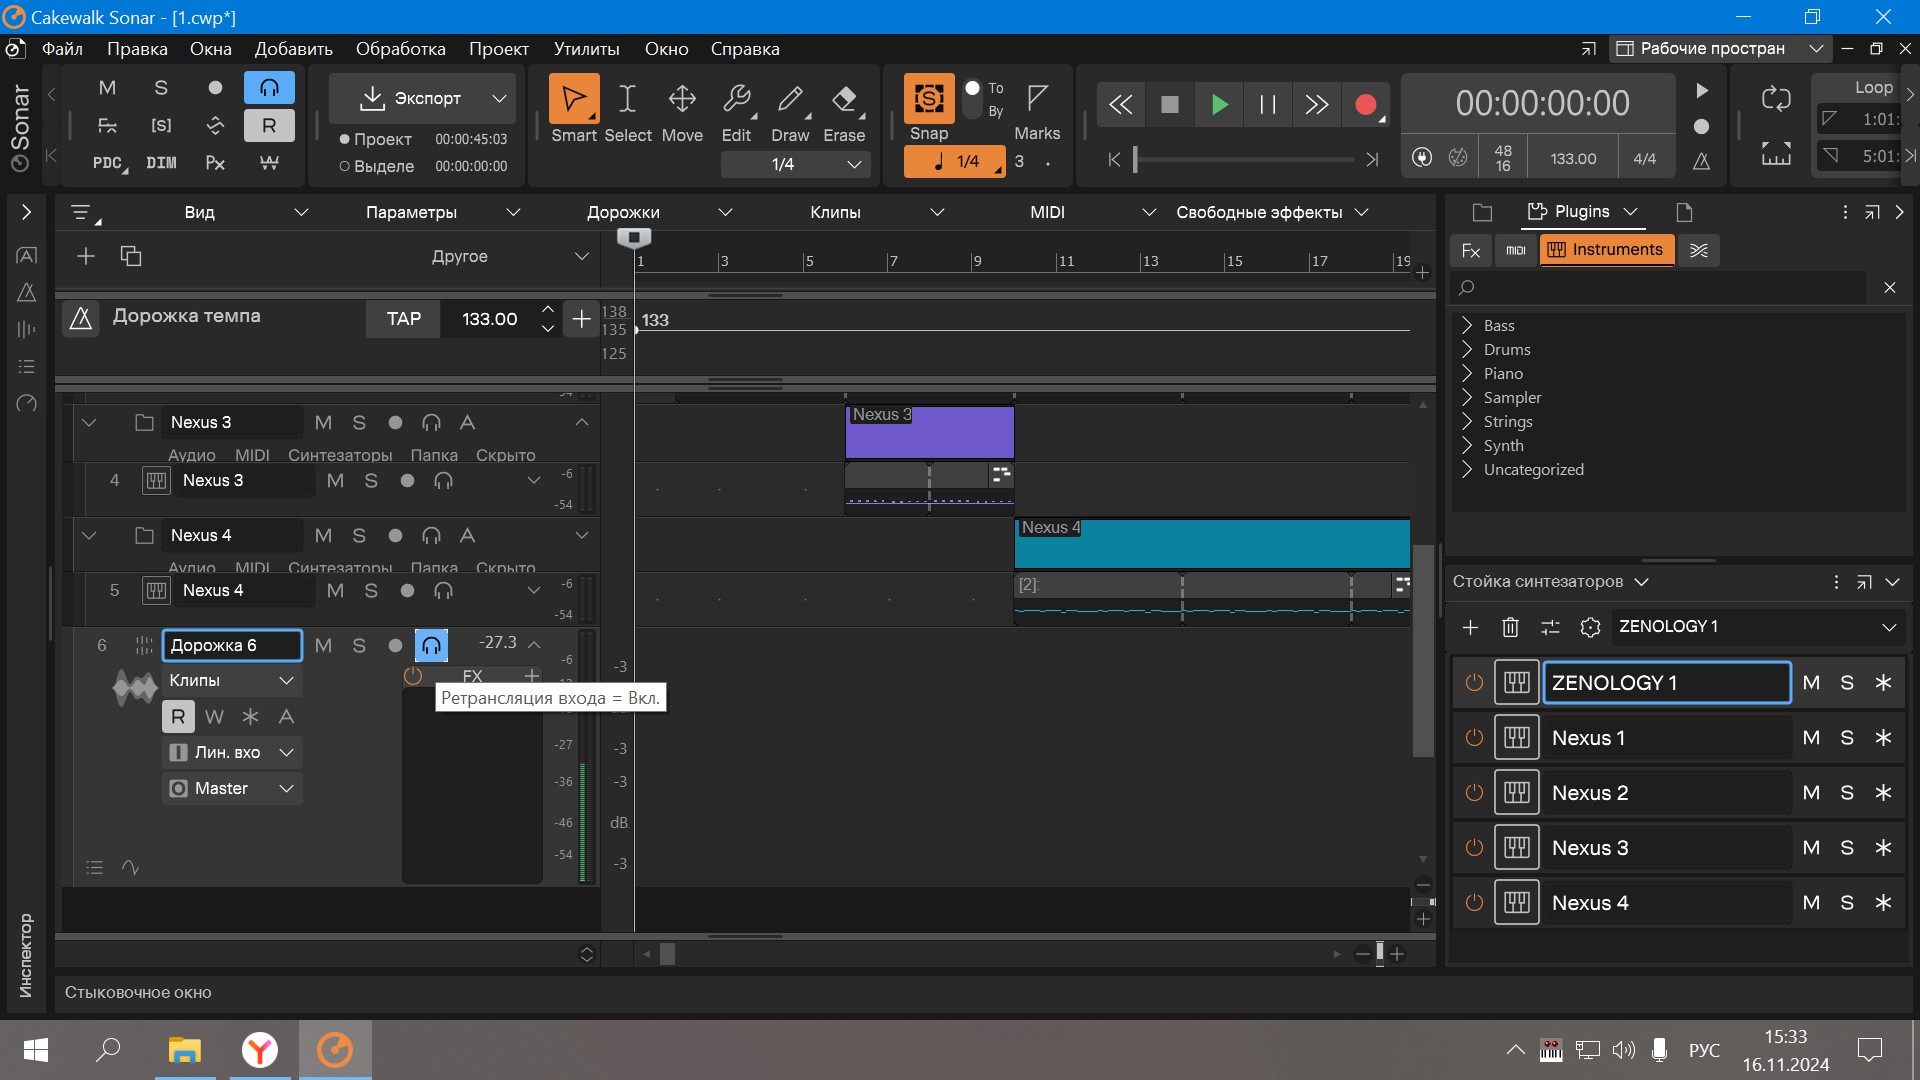Select the Edit tool

pos(736,99)
